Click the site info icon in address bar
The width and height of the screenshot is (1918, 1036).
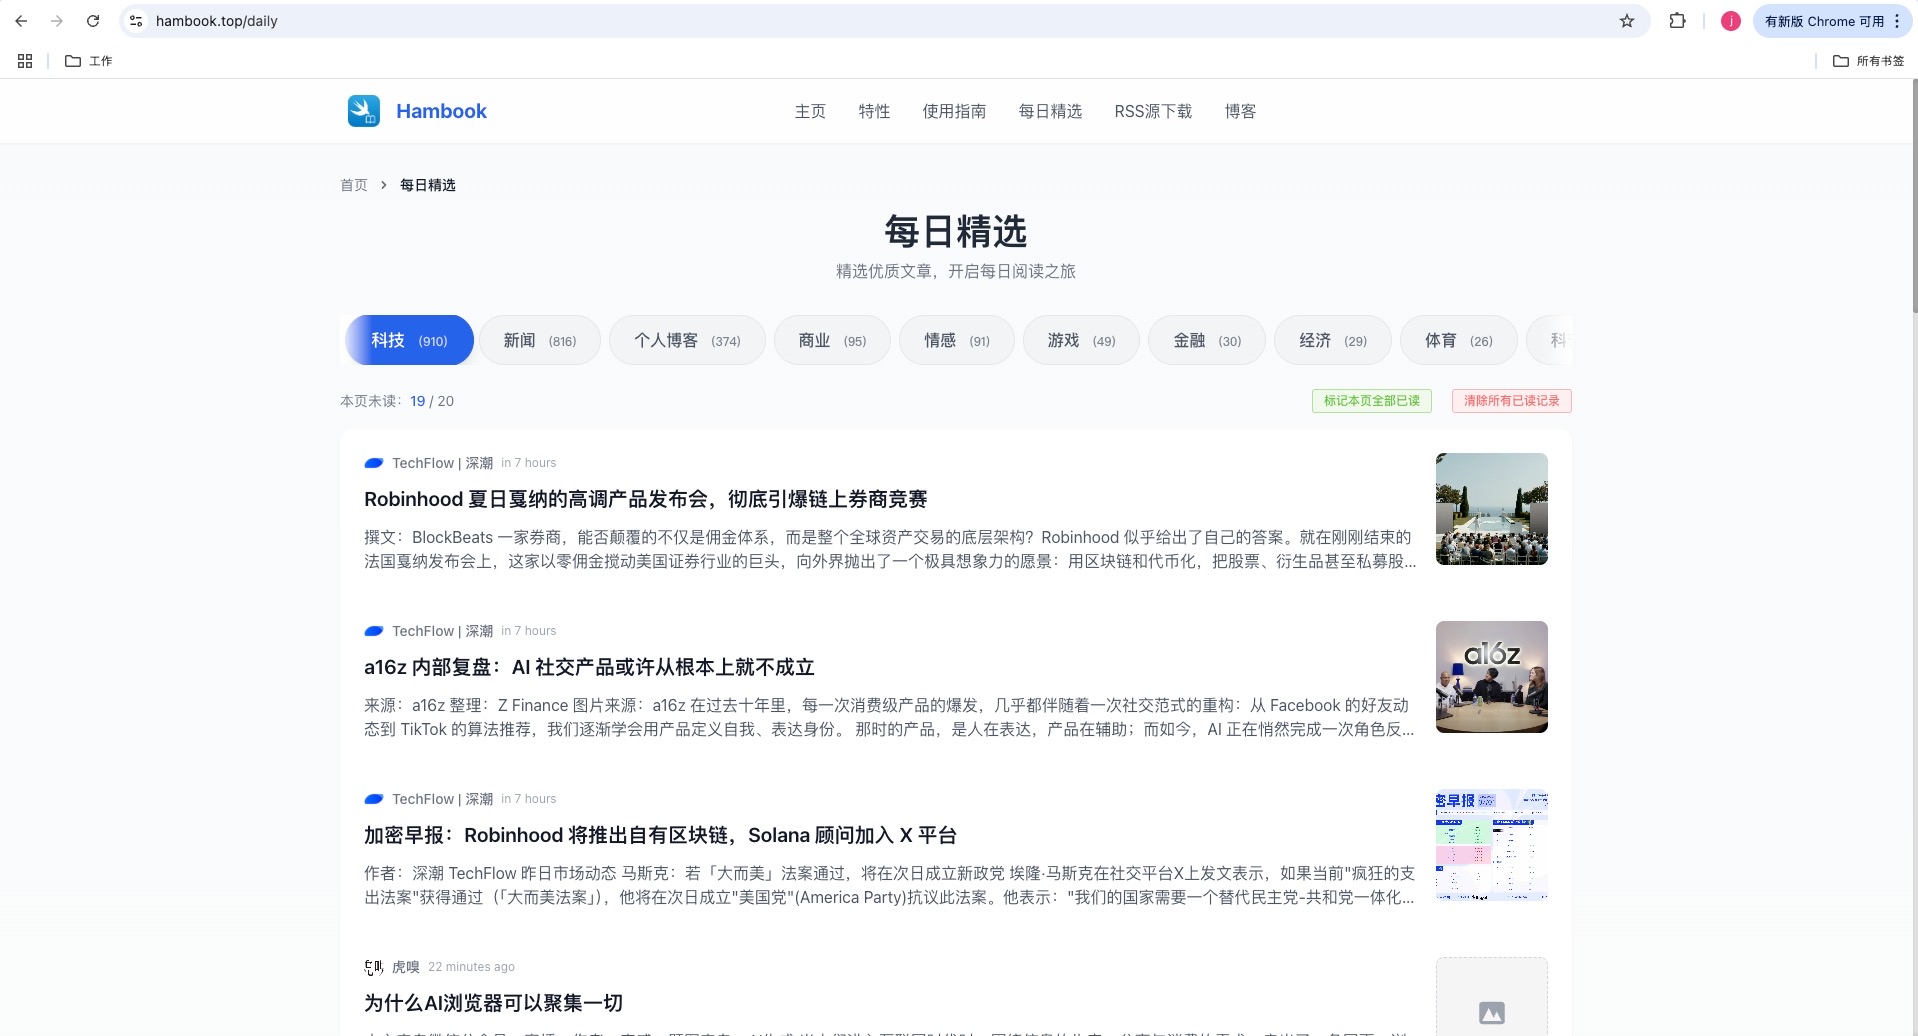[137, 21]
